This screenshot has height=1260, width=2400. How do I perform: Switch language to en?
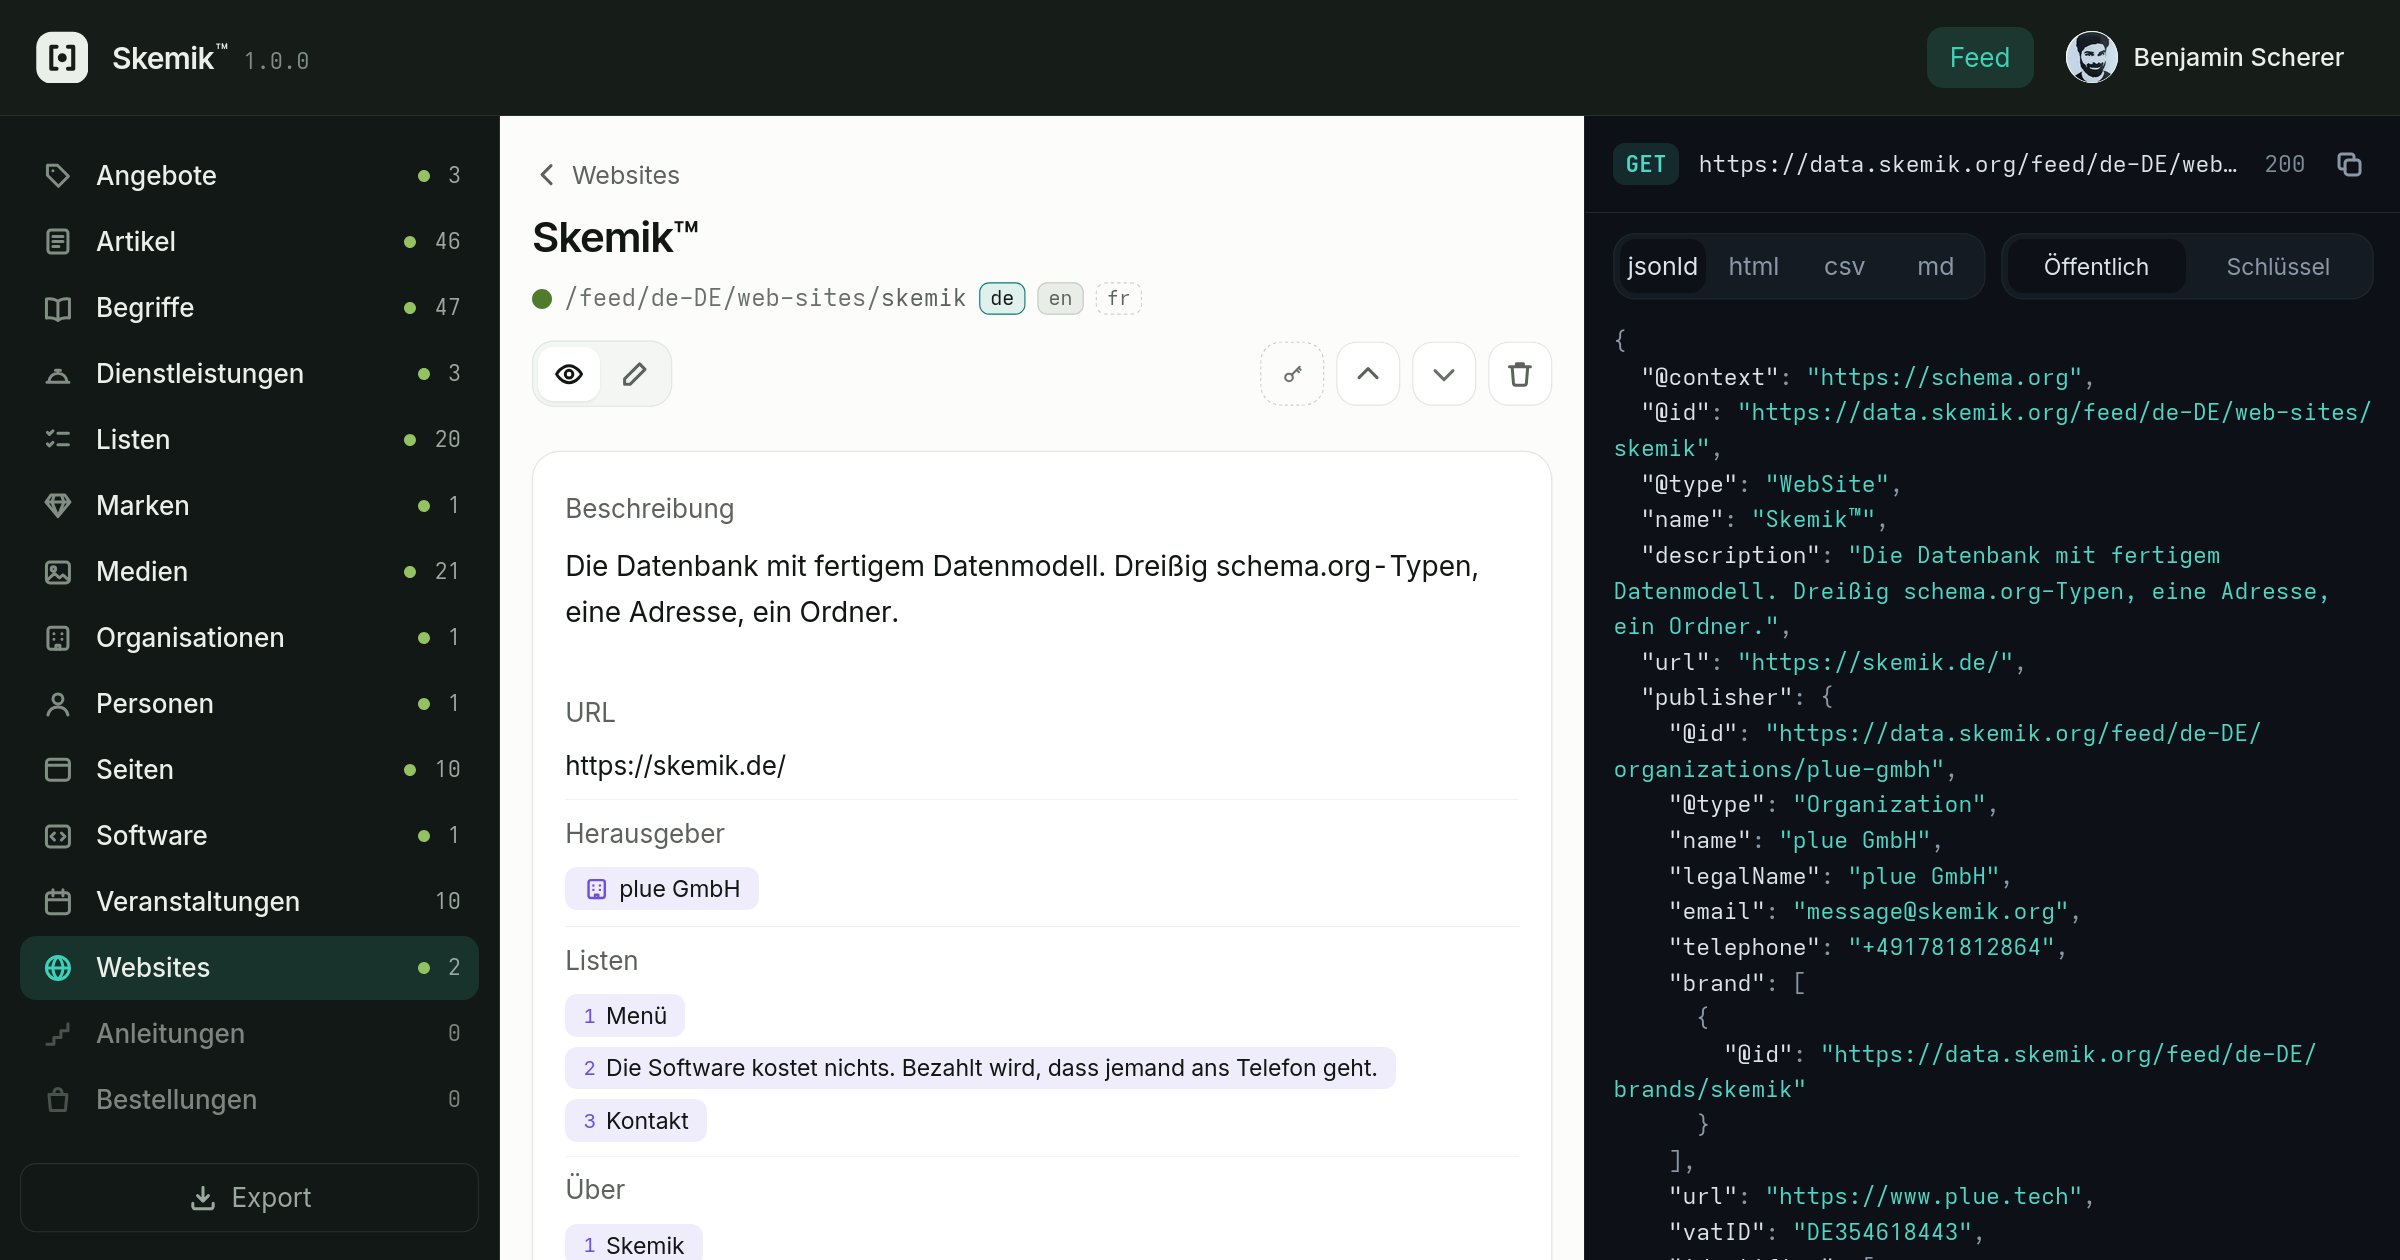1060,298
